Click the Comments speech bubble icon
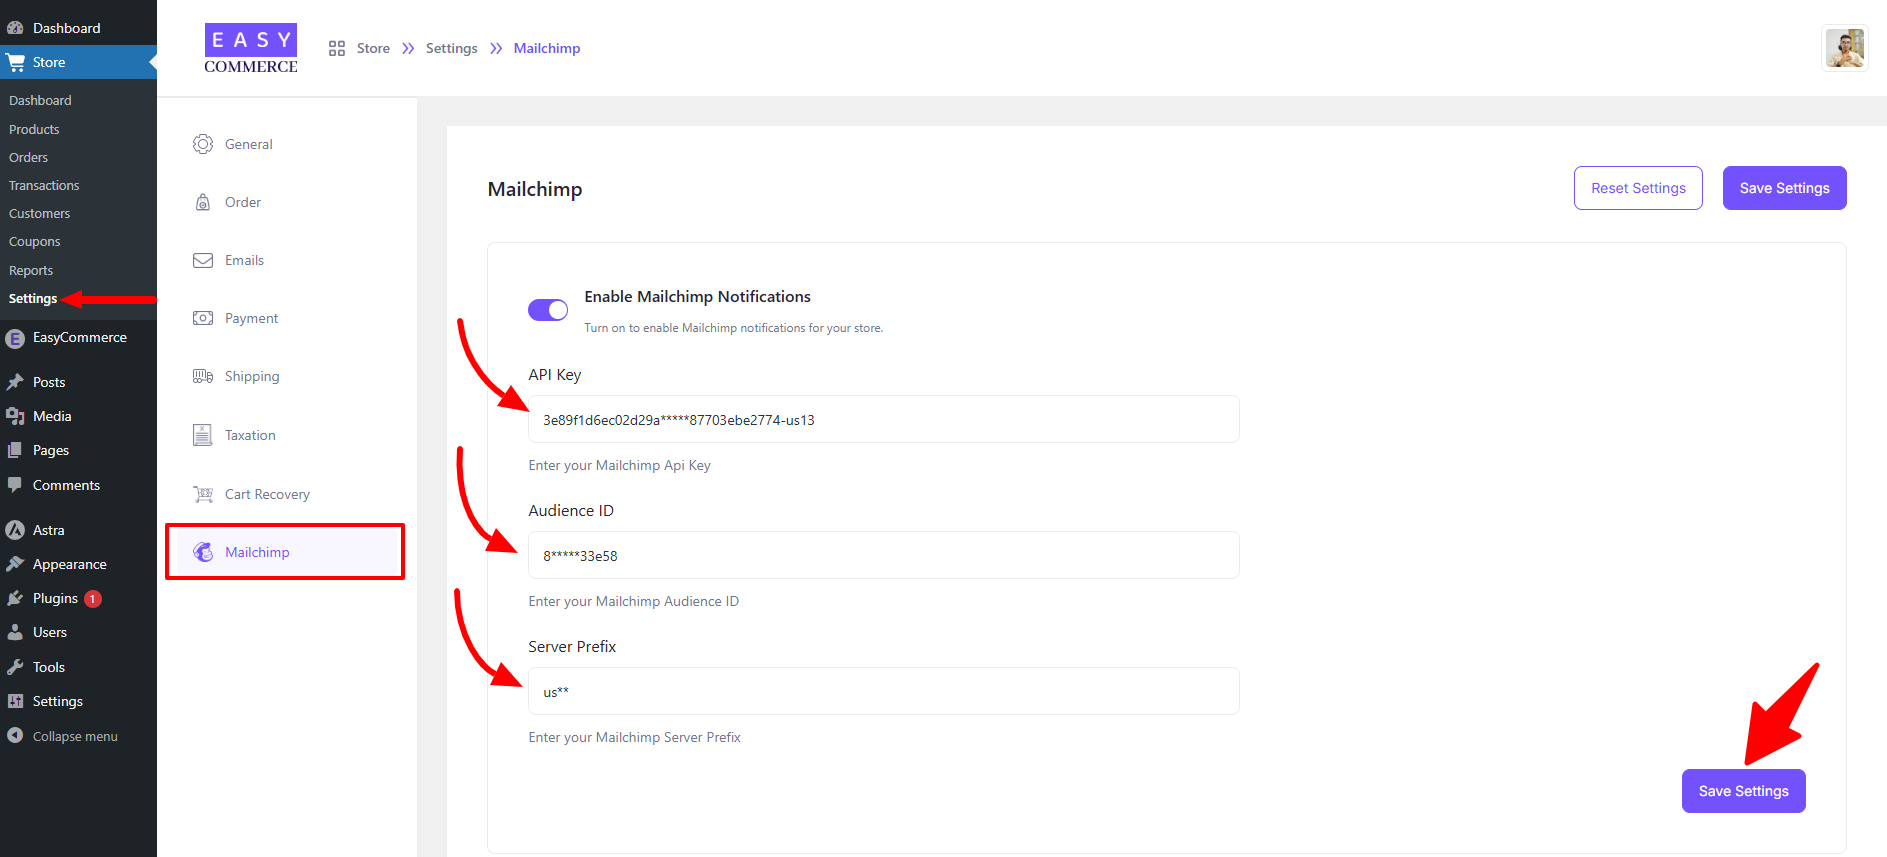Image resolution: width=1887 pixels, height=857 pixels. (15, 485)
